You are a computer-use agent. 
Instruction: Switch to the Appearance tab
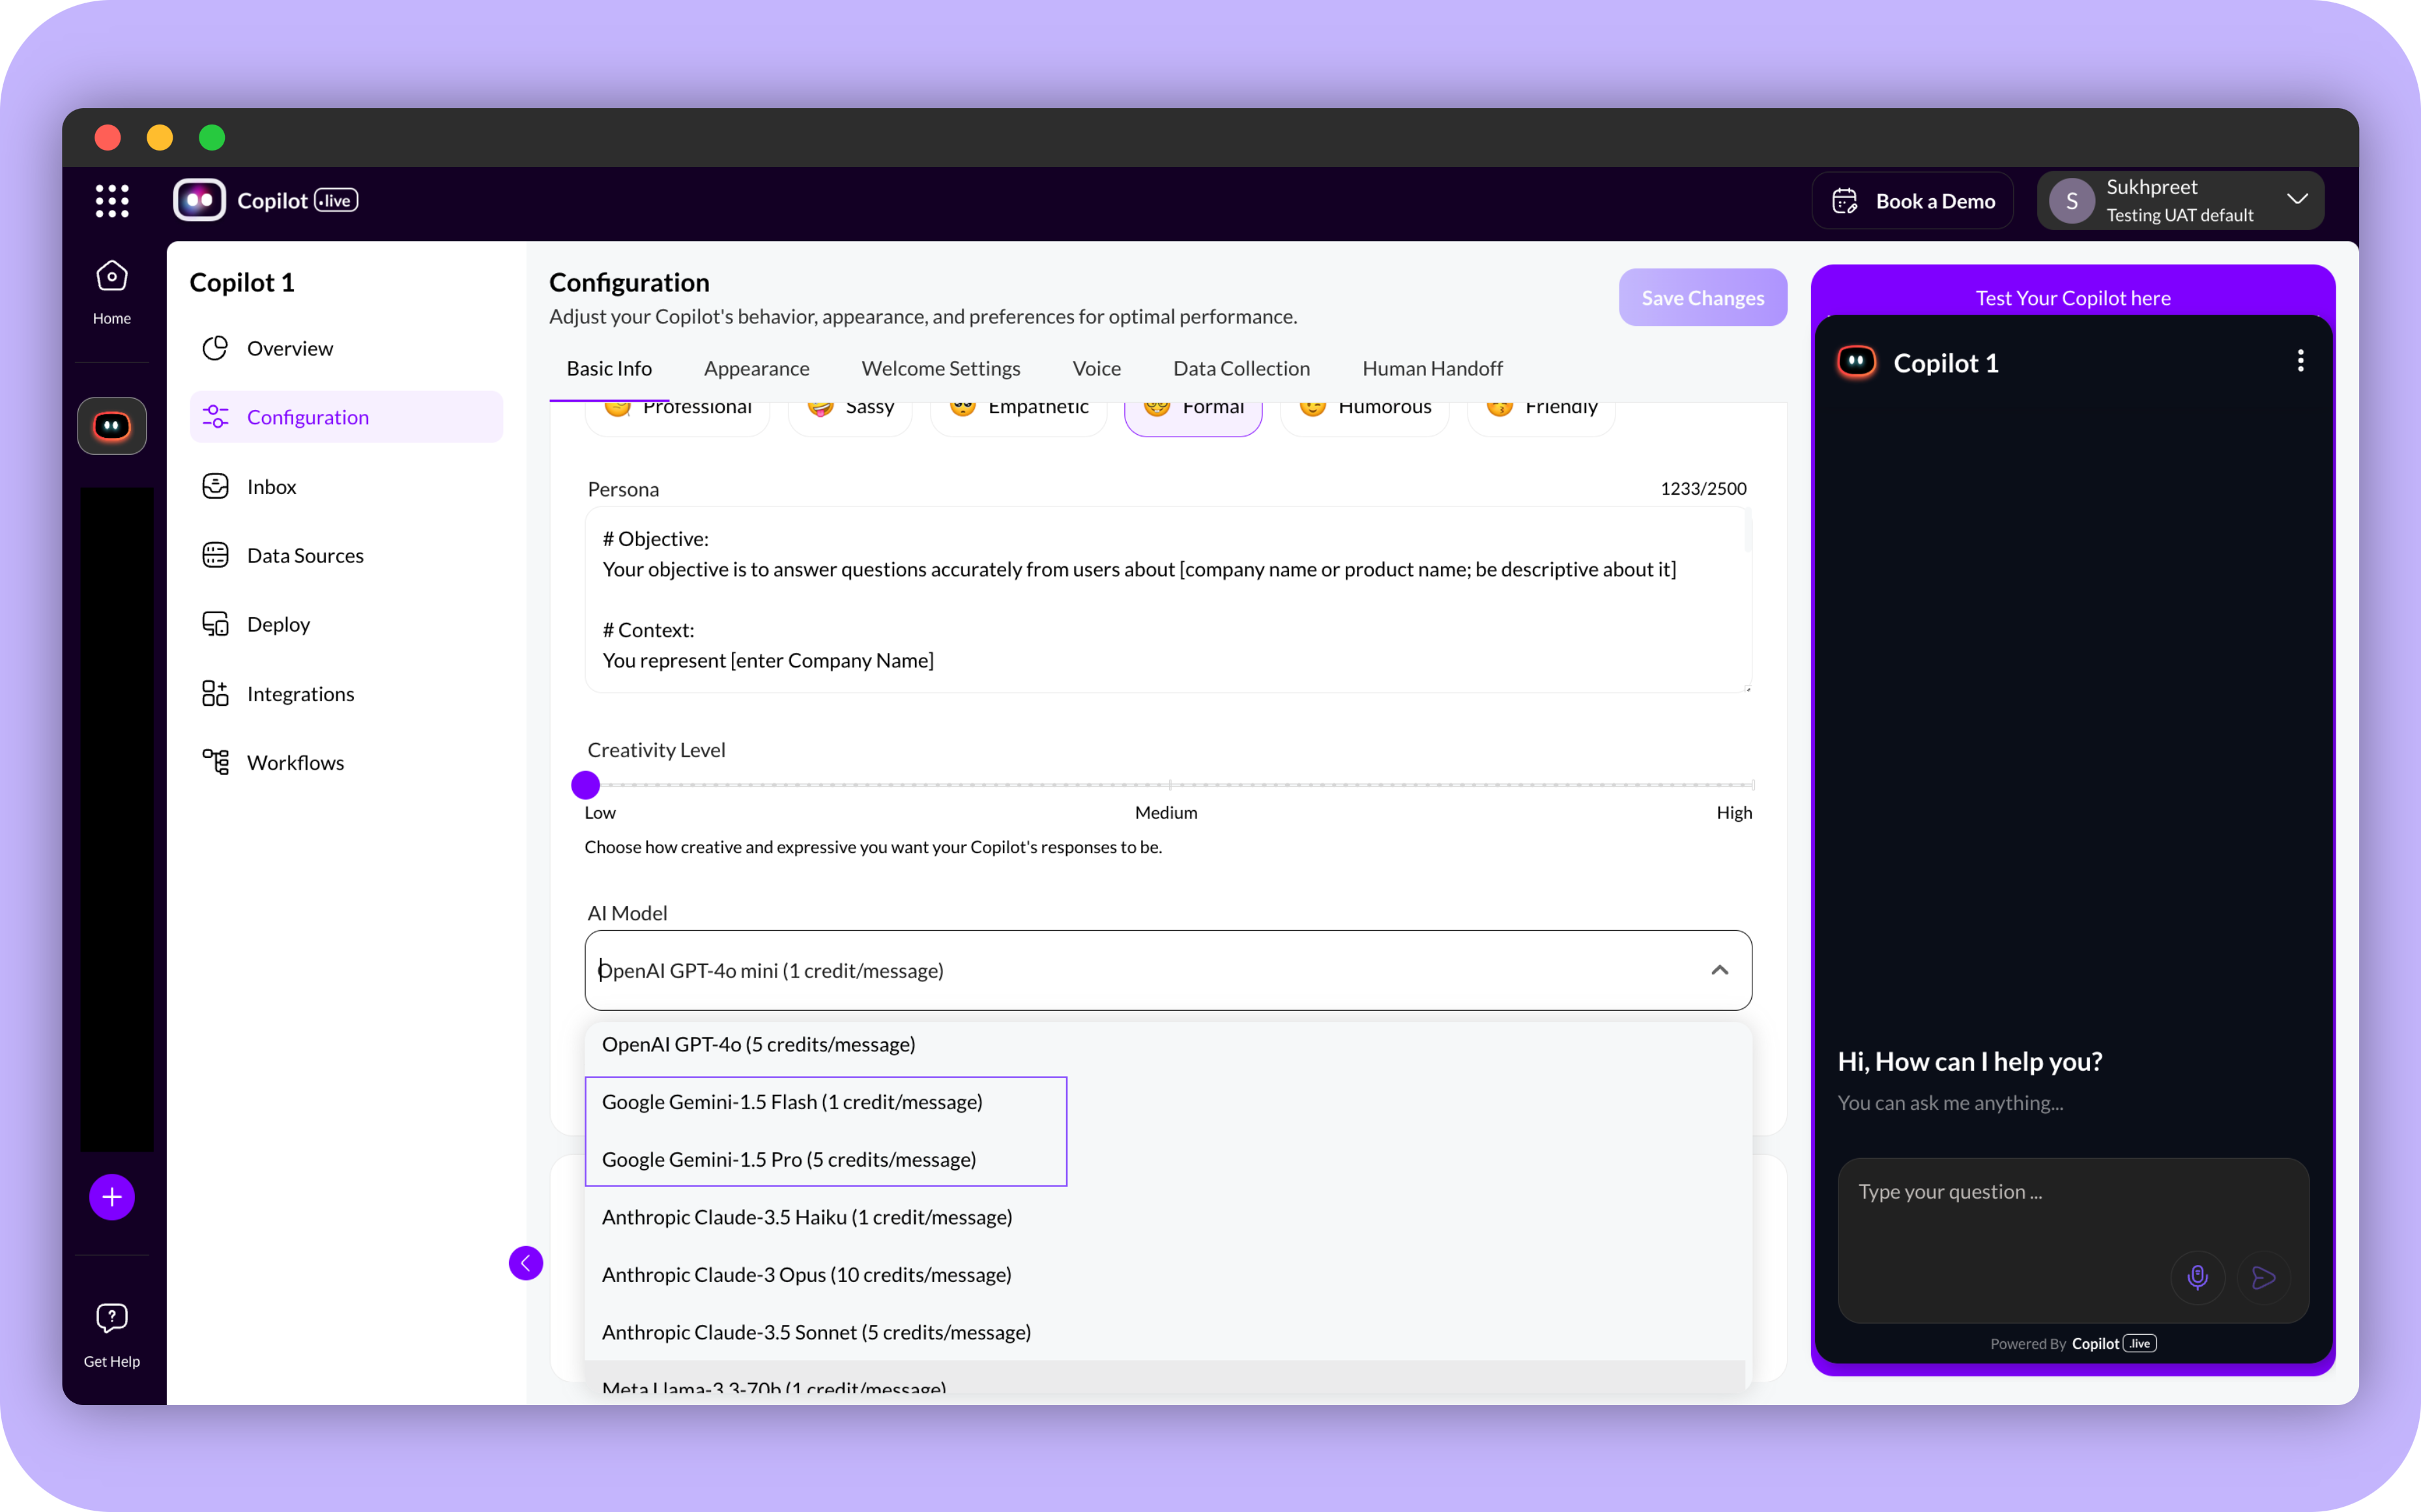(756, 368)
